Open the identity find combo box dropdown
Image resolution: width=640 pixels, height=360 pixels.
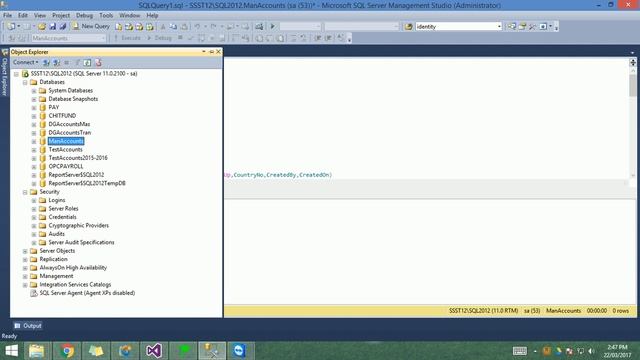point(499,27)
